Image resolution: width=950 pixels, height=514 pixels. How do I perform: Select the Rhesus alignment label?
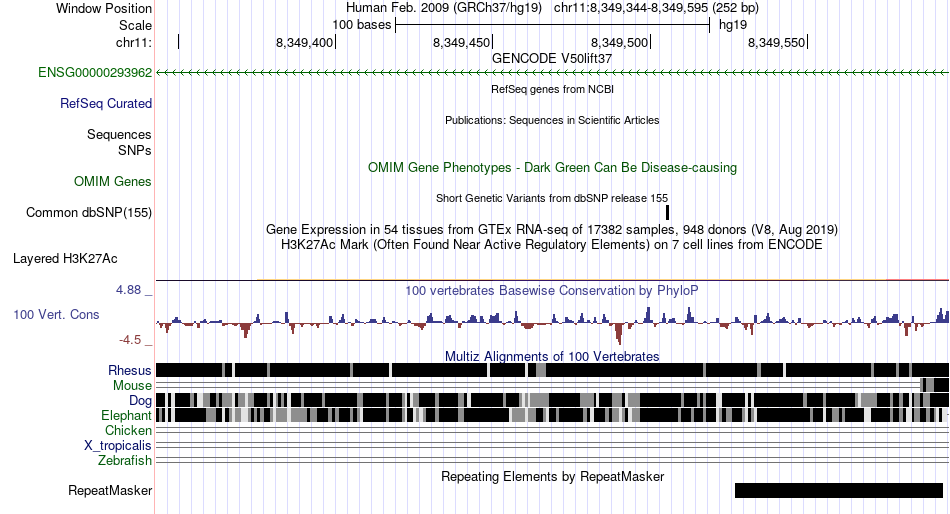(x=130, y=370)
